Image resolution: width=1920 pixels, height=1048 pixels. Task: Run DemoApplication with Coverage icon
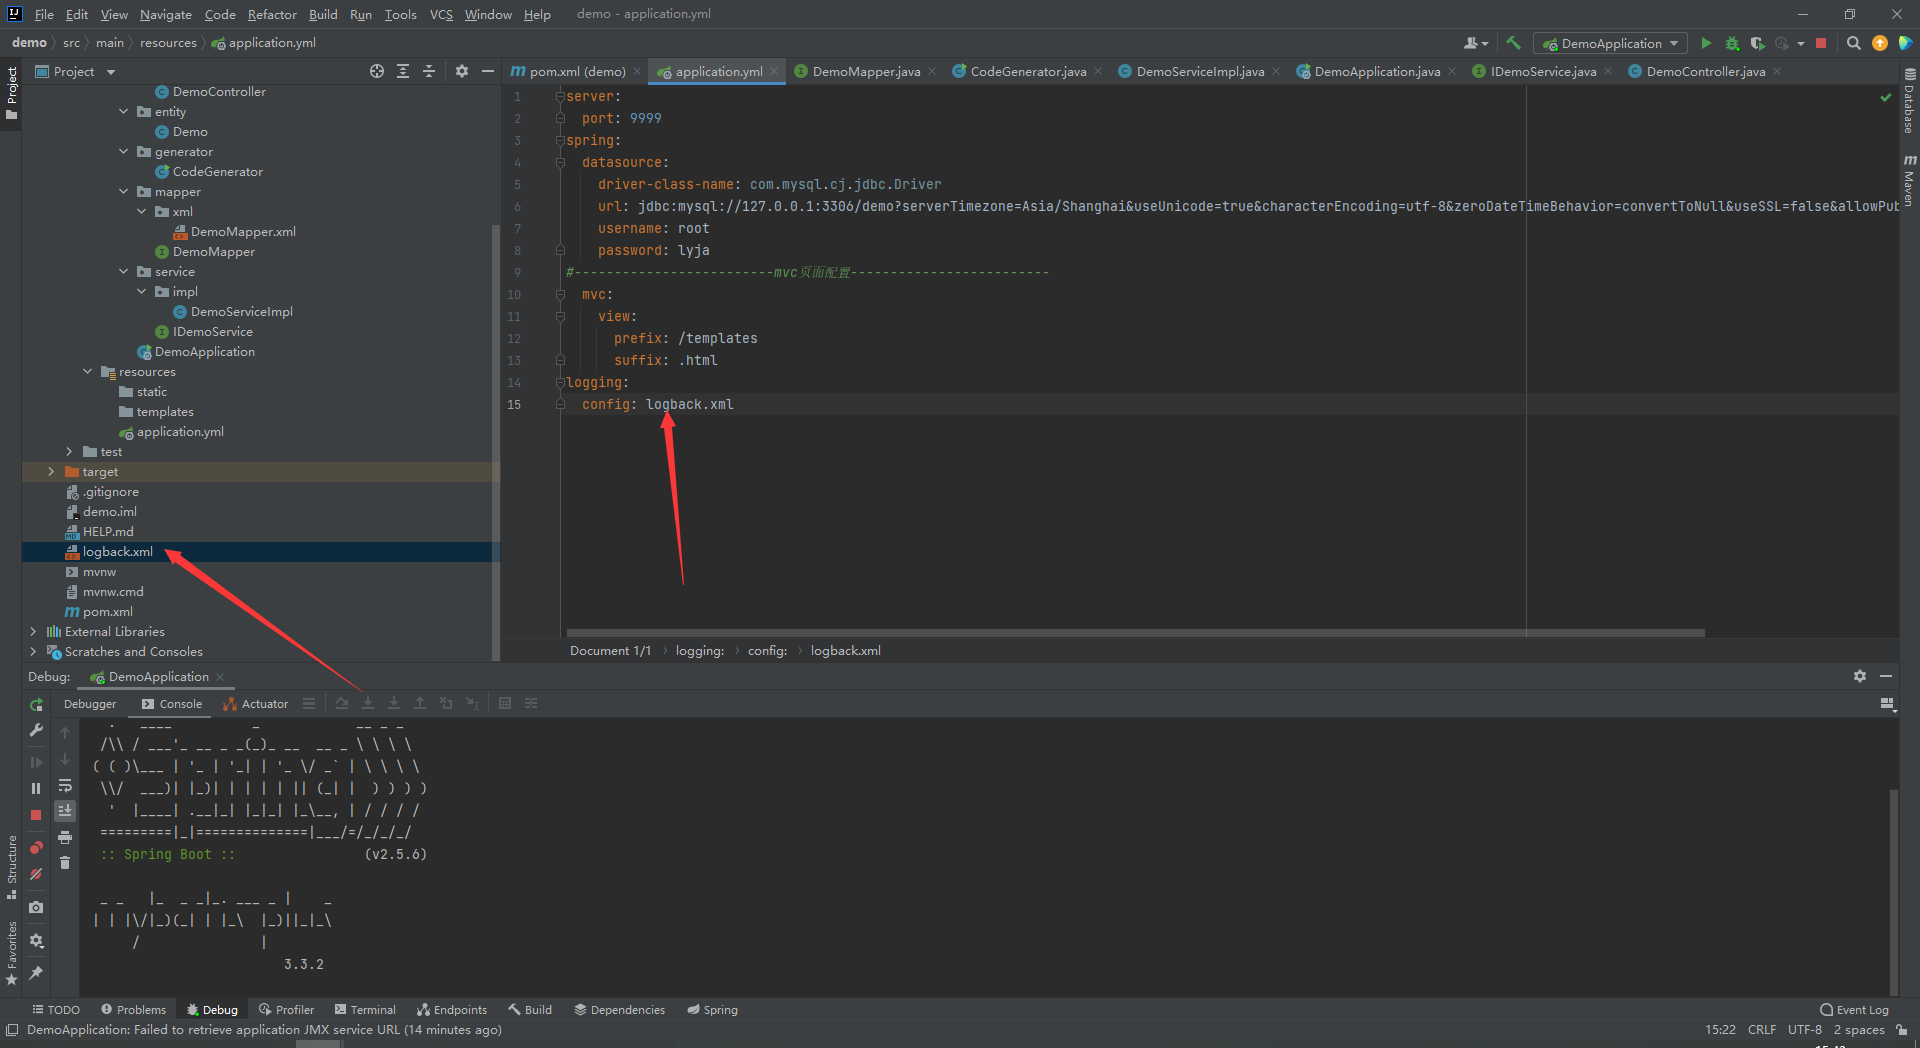pyautogui.click(x=1757, y=43)
